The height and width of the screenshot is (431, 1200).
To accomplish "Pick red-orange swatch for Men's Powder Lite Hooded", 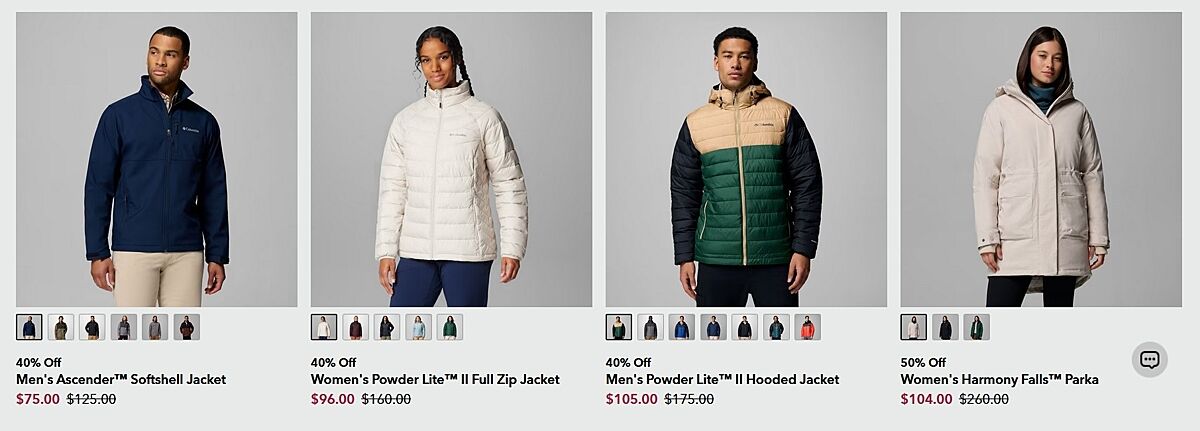I will (808, 327).
